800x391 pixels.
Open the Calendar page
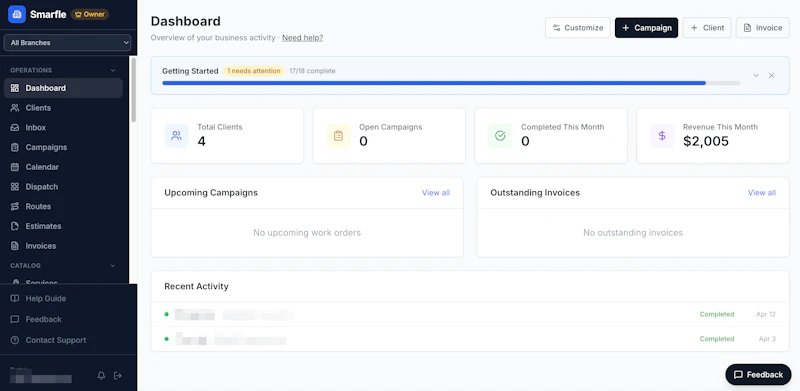pos(63,167)
